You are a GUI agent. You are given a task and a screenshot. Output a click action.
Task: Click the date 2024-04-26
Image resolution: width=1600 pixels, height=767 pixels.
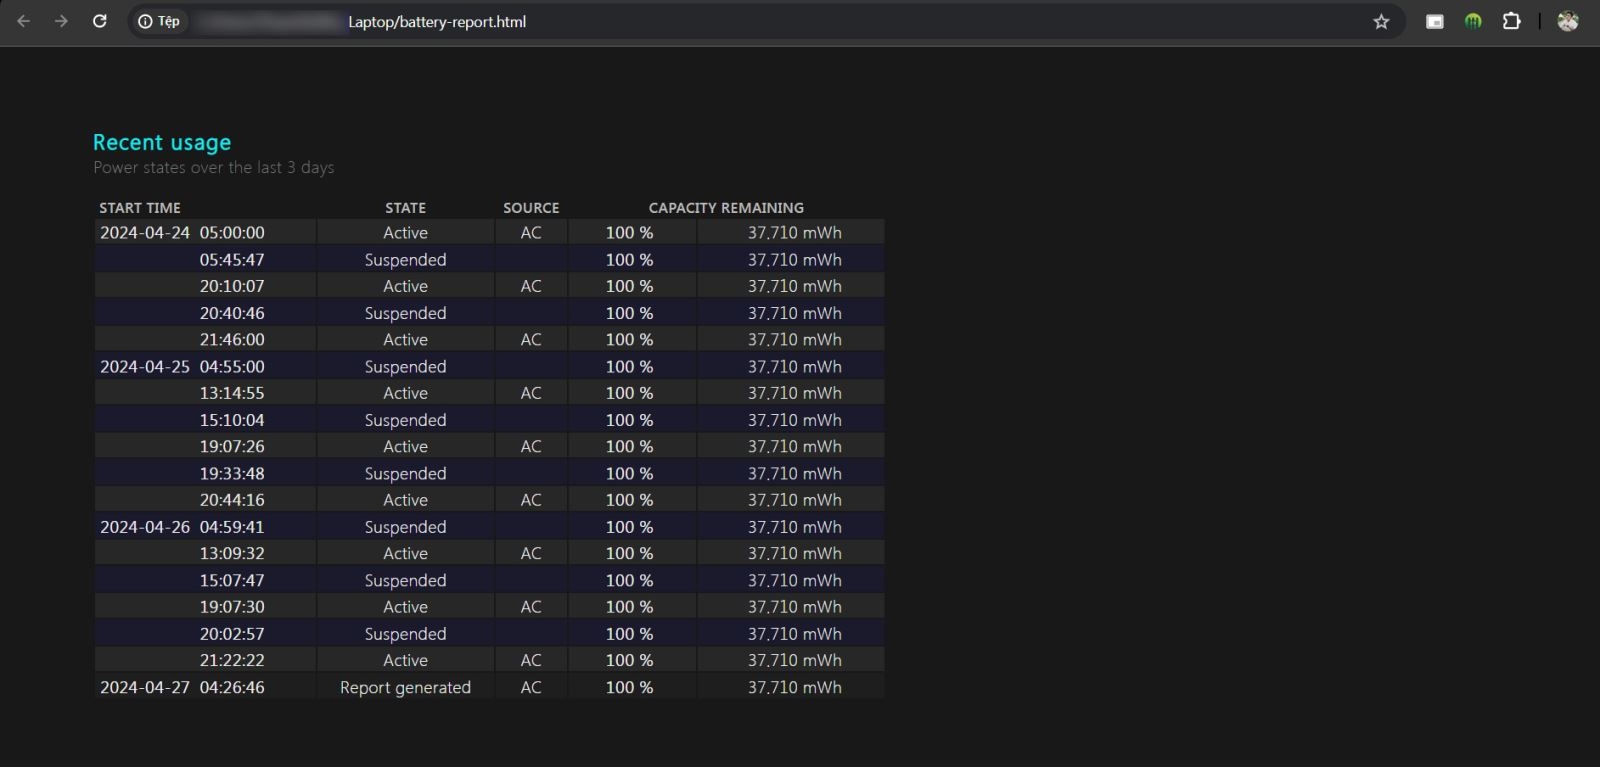pos(145,526)
